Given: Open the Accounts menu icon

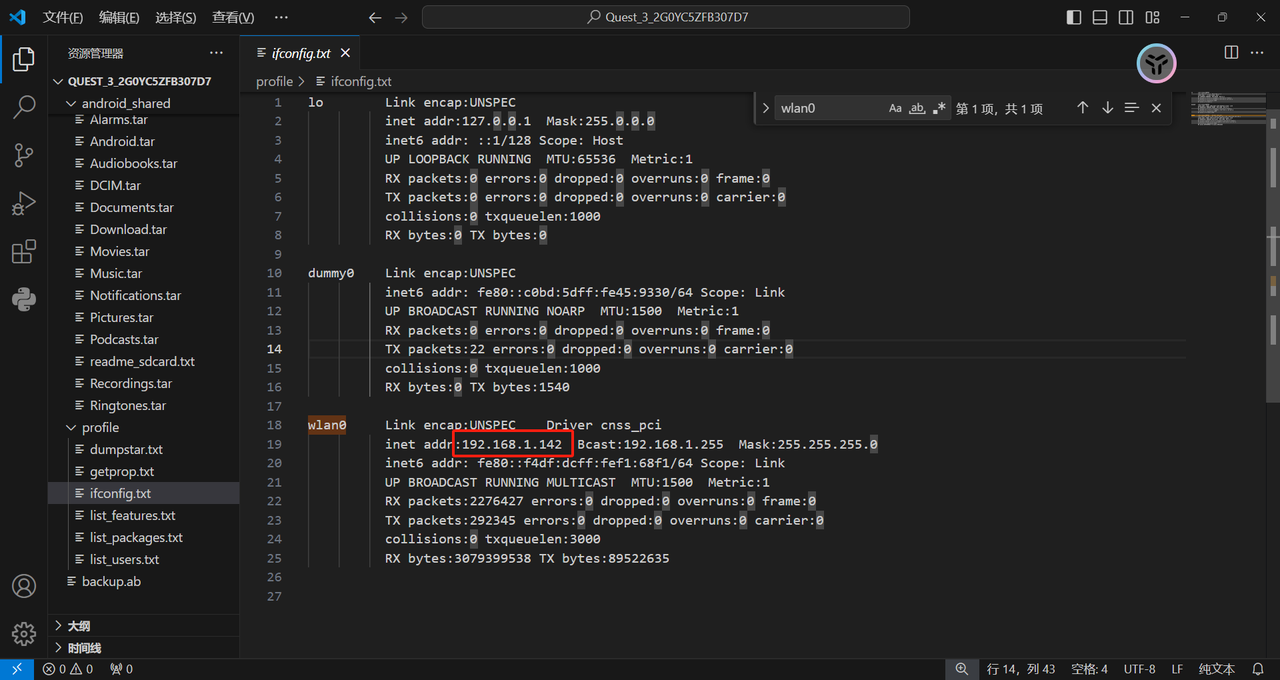Looking at the screenshot, I should (24, 586).
